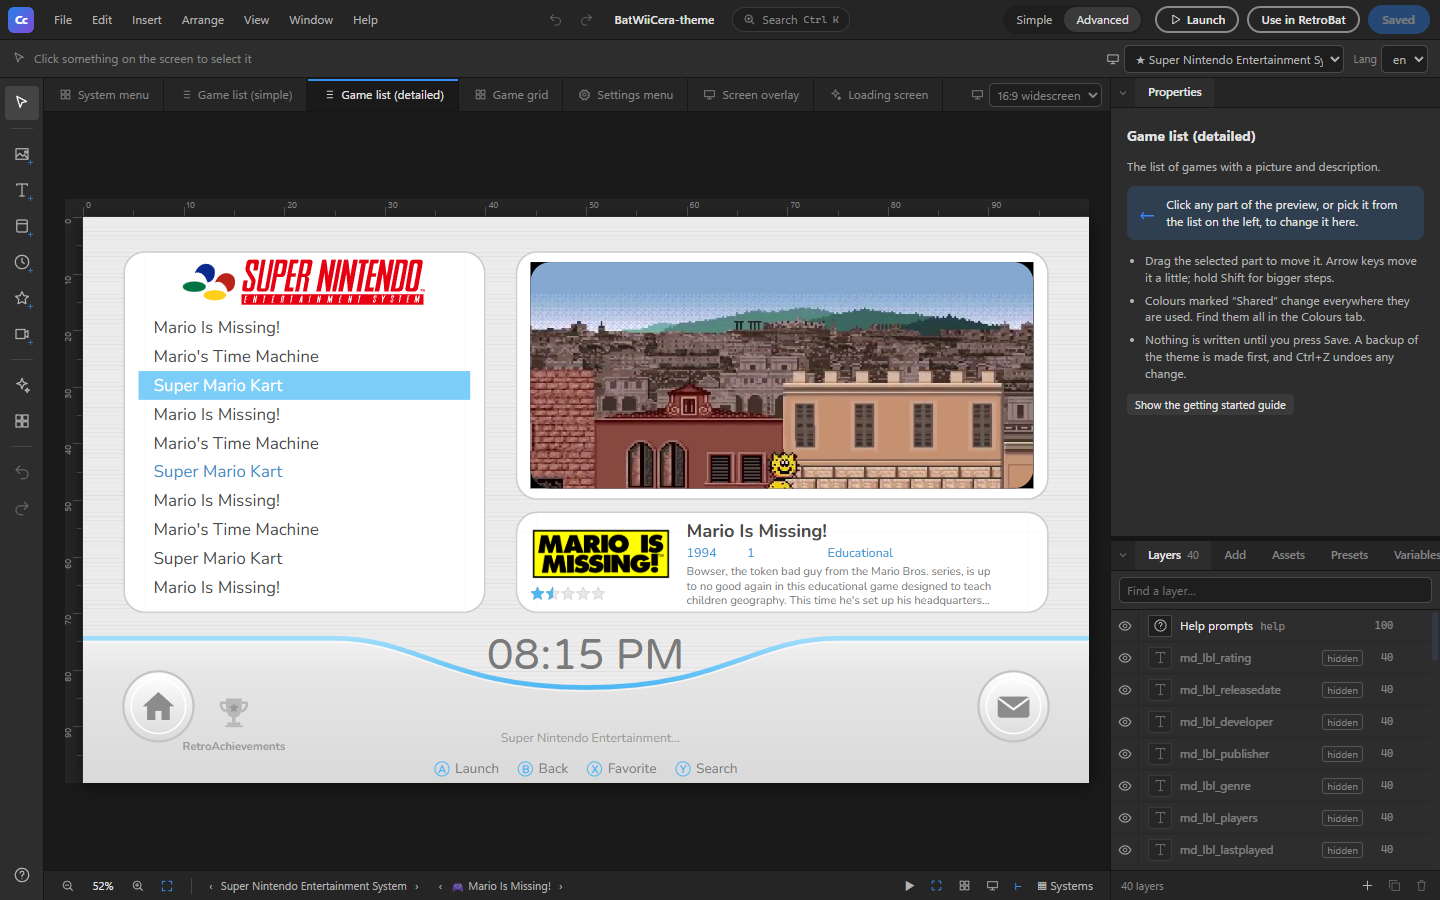
Task: Add a video element from left toolbar
Action: coord(22,334)
